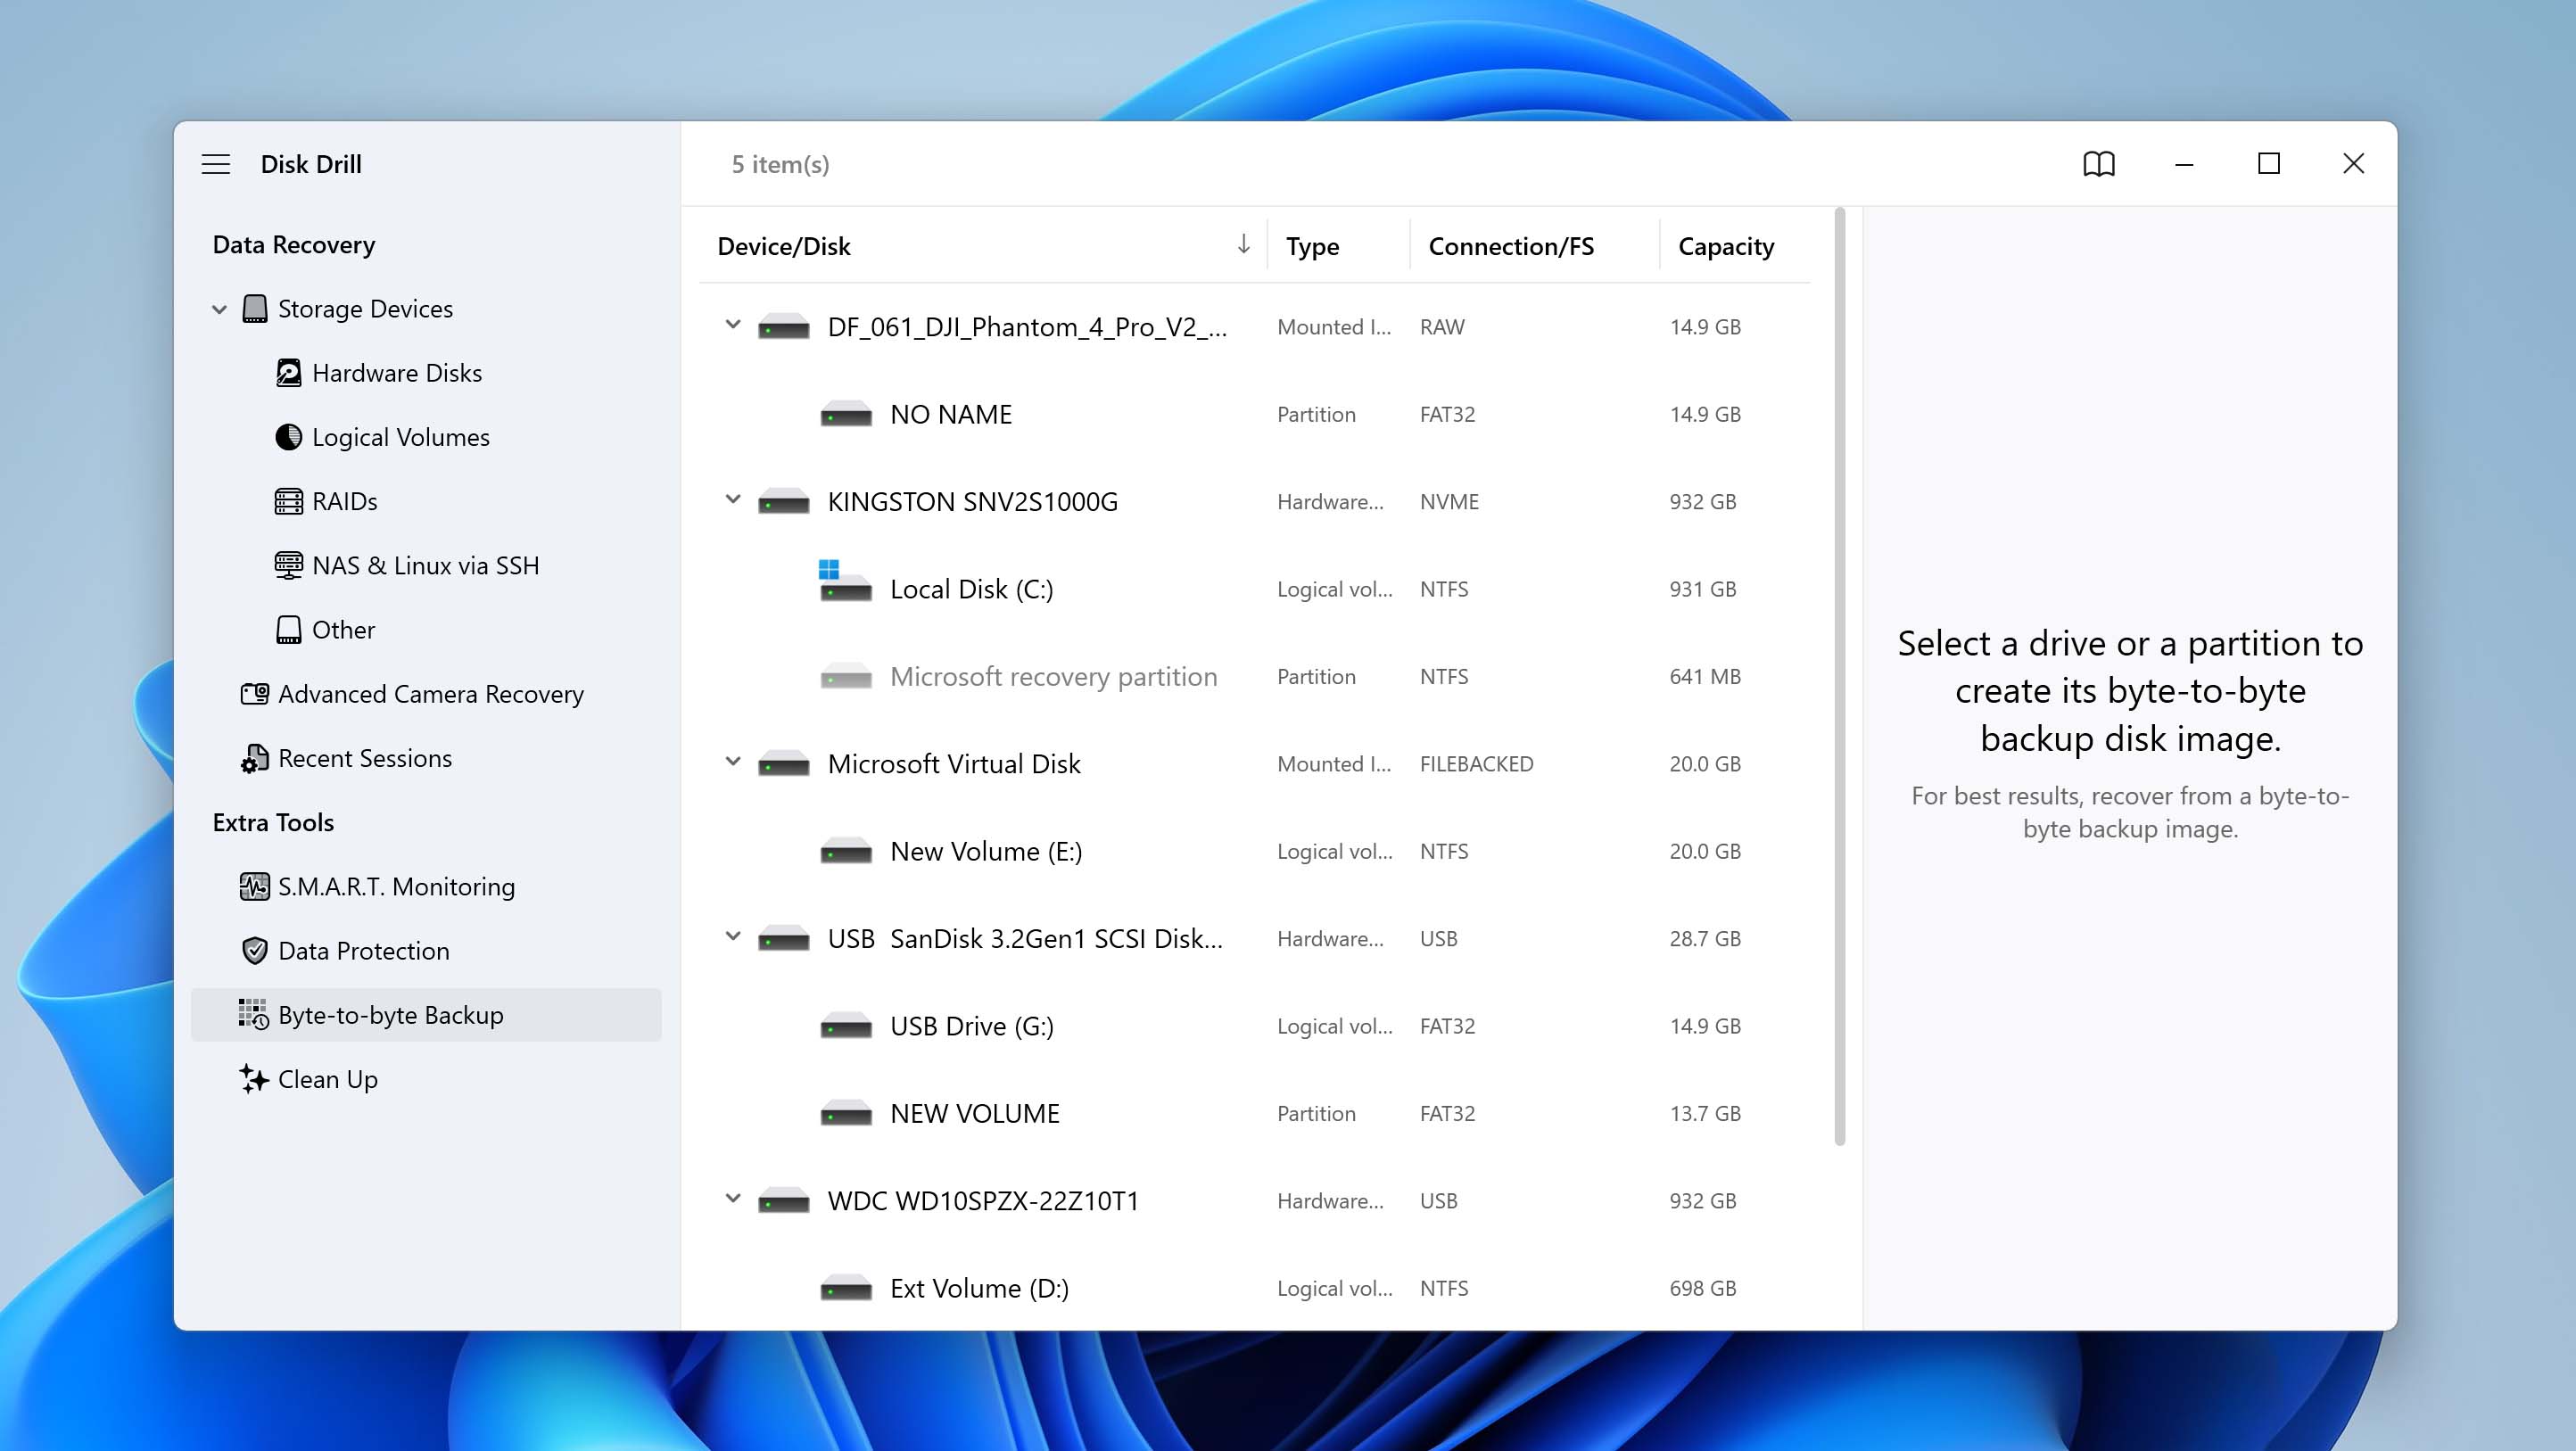This screenshot has width=2576, height=1451.
Task: Click the KINGSTON SNV2S1000G drive icon
Action: coord(784,502)
